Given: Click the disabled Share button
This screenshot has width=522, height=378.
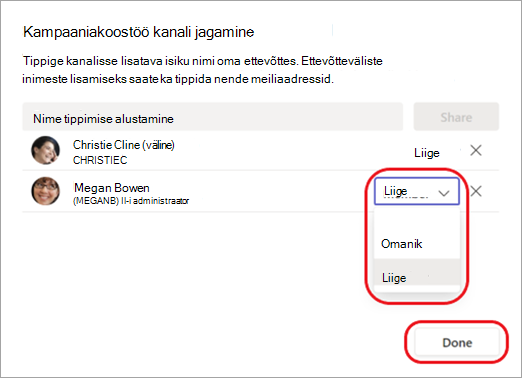Looking at the screenshot, I should click(x=456, y=117).
